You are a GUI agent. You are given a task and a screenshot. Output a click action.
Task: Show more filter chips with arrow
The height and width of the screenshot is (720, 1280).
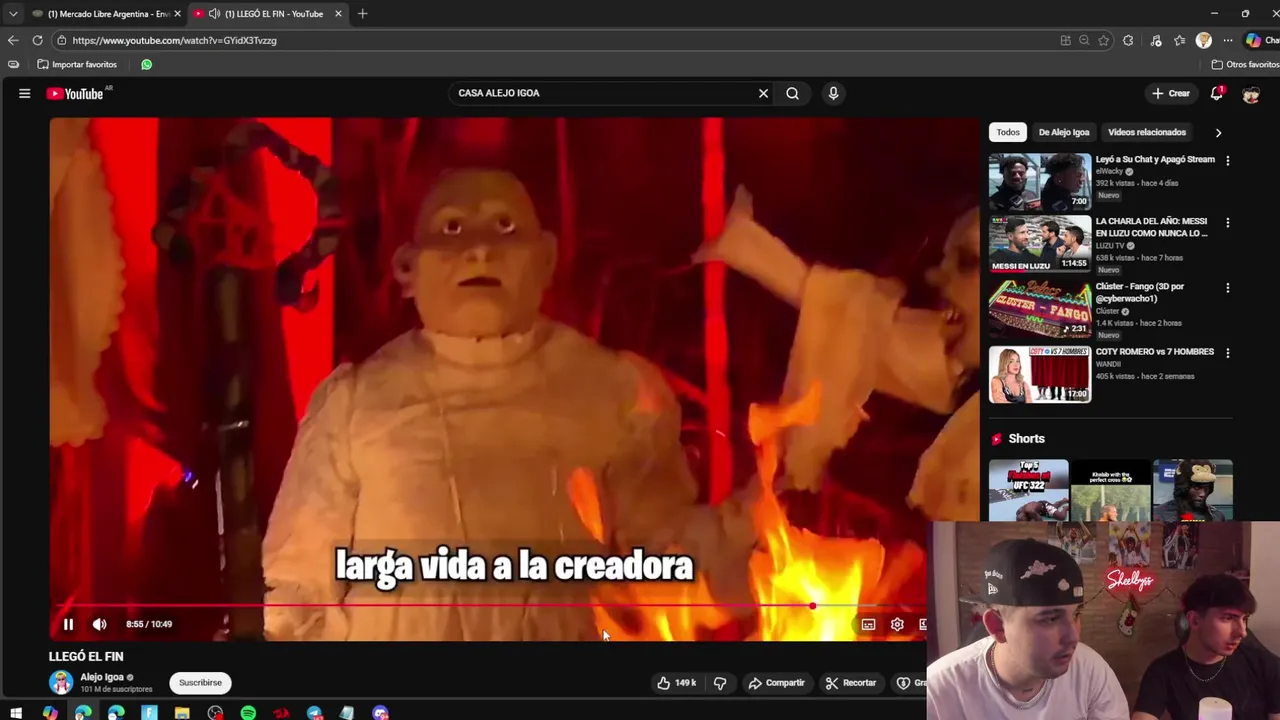click(1218, 132)
